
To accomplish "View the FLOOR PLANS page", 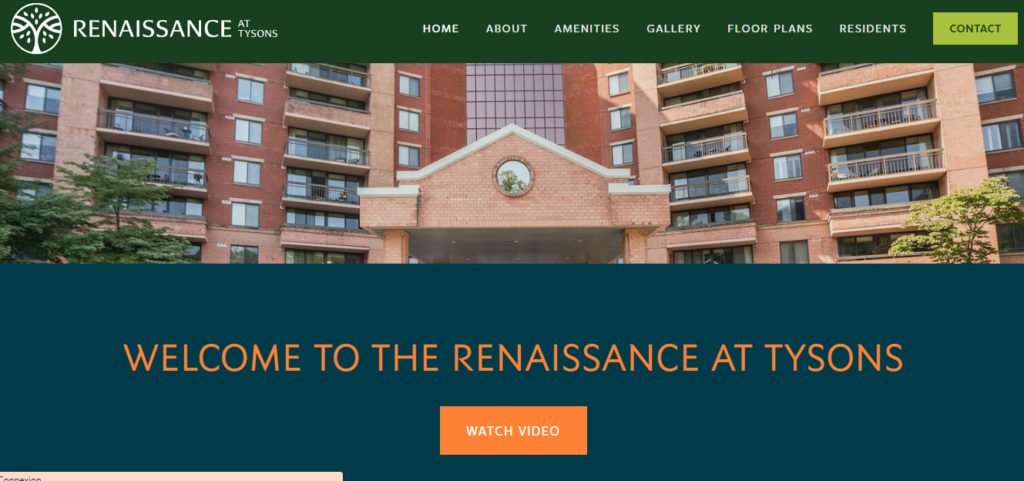I will (x=770, y=29).
